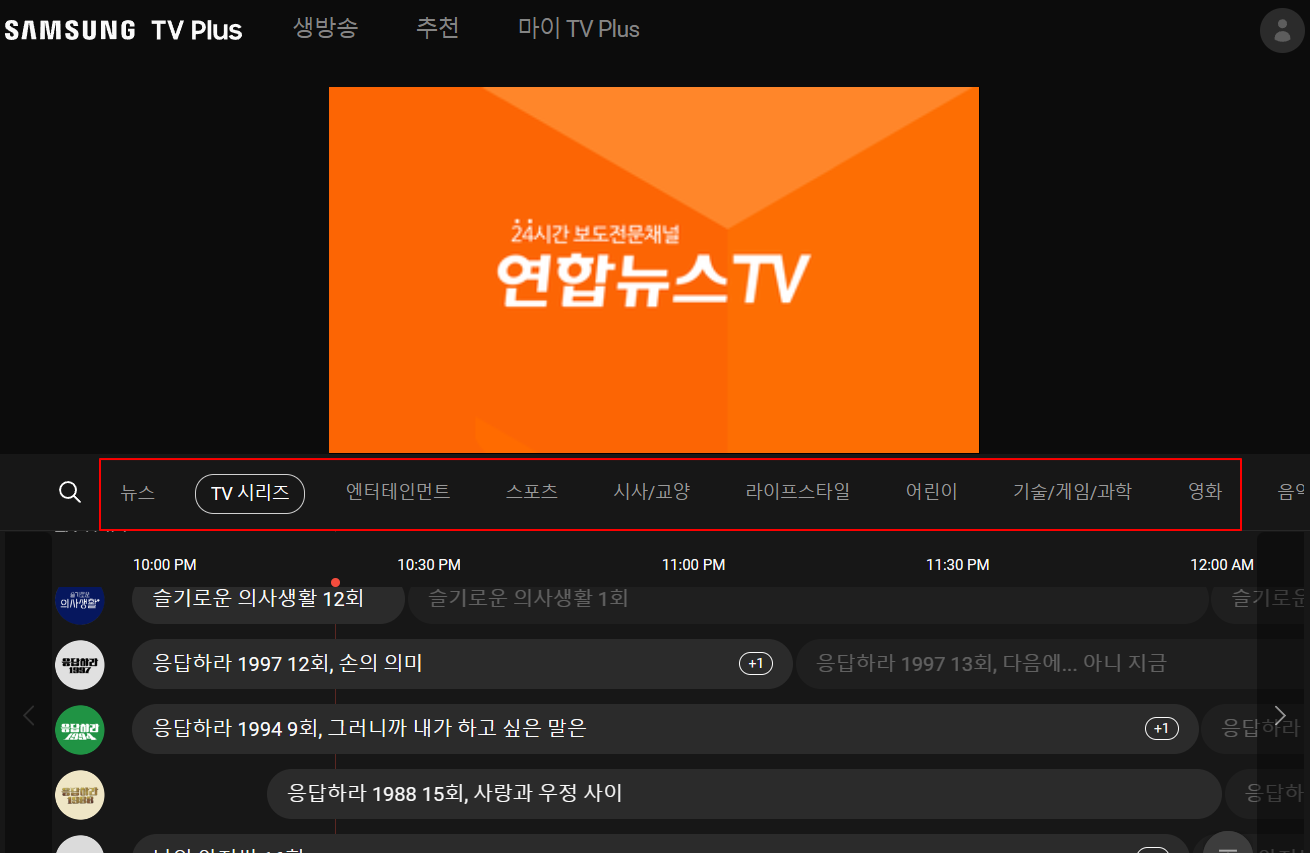The width and height of the screenshot is (1310, 853).
Task: Select the 뉴스 category
Action: tap(138, 492)
